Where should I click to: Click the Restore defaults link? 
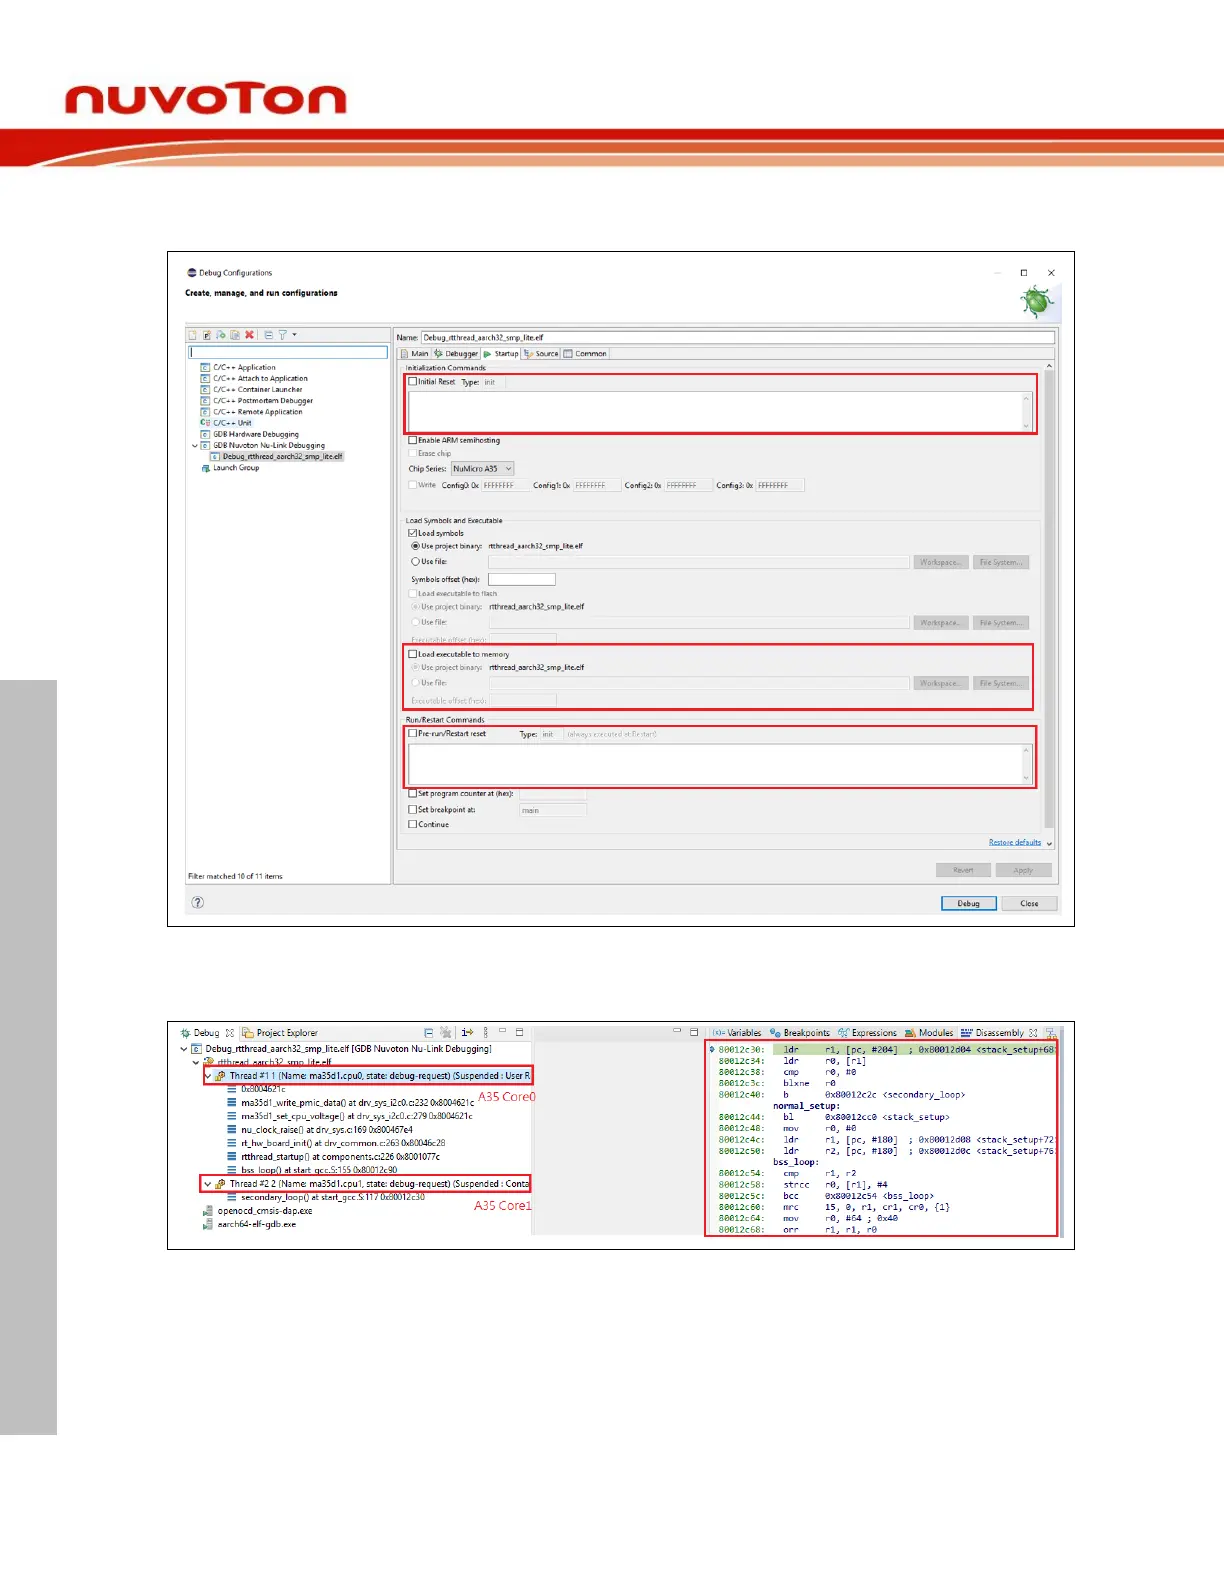coord(1014,842)
